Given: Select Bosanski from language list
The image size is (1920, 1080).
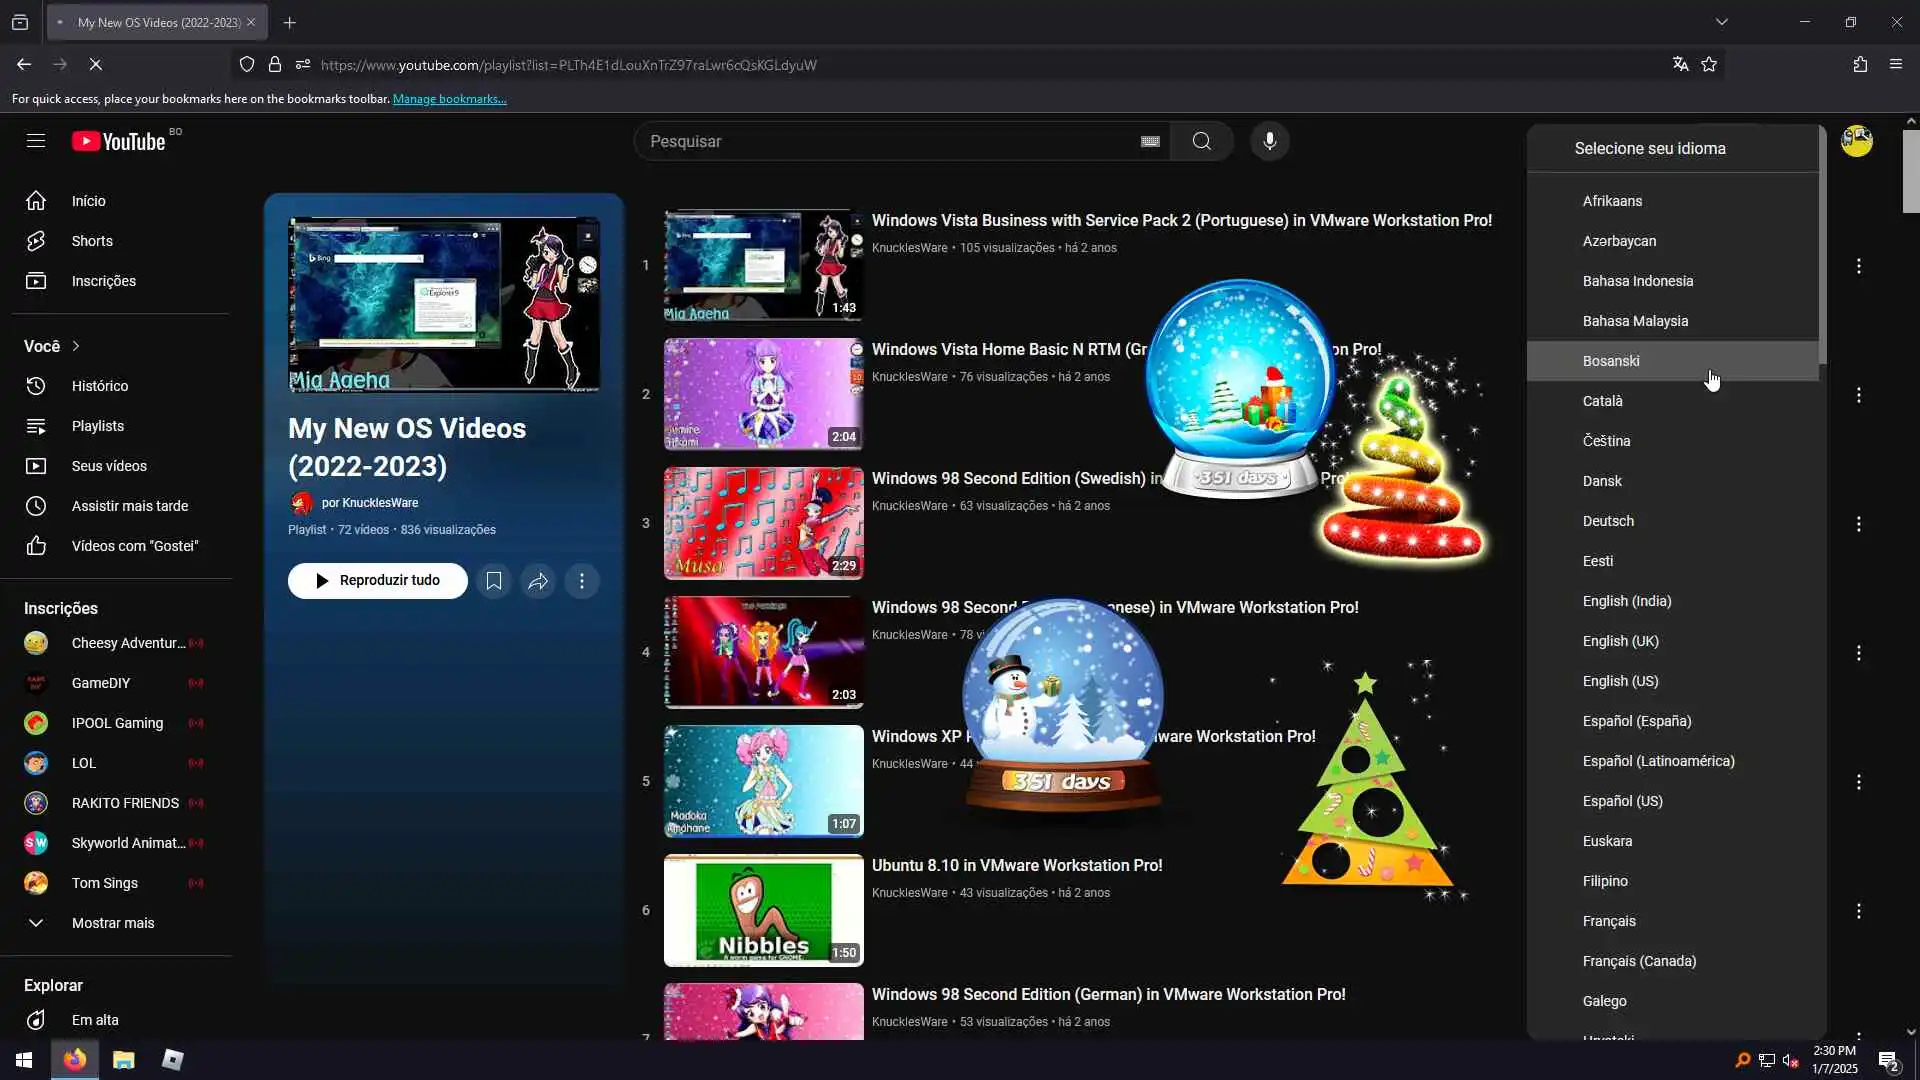Looking at the screenshot, I should [1610, 361].
